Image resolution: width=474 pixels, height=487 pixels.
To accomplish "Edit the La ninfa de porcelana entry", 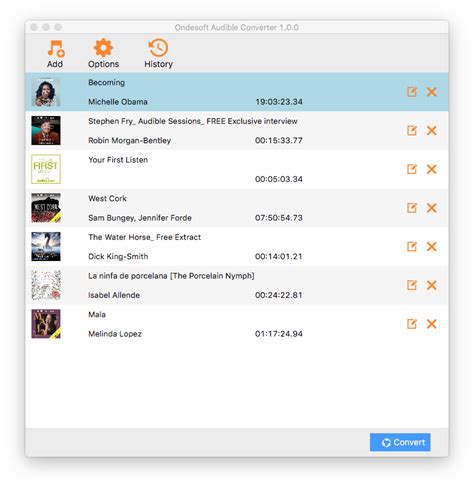I will (412, 285).
